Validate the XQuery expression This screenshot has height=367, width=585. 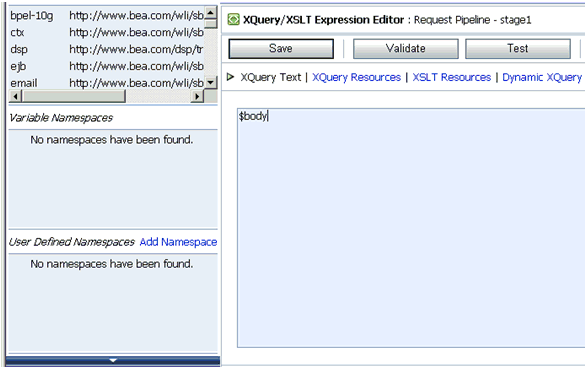(x=406, y=48)
